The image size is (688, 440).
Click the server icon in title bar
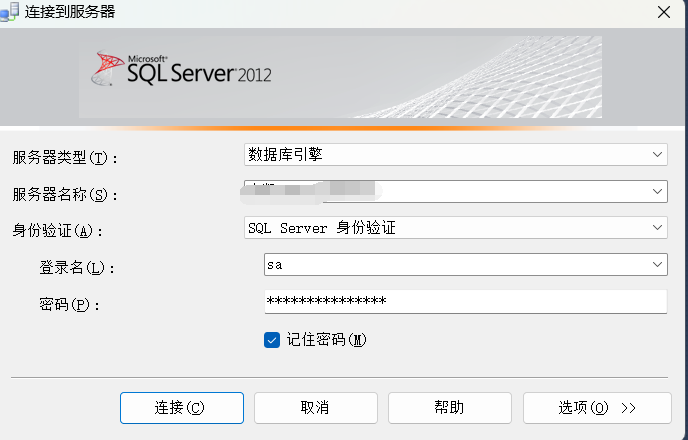10,12
